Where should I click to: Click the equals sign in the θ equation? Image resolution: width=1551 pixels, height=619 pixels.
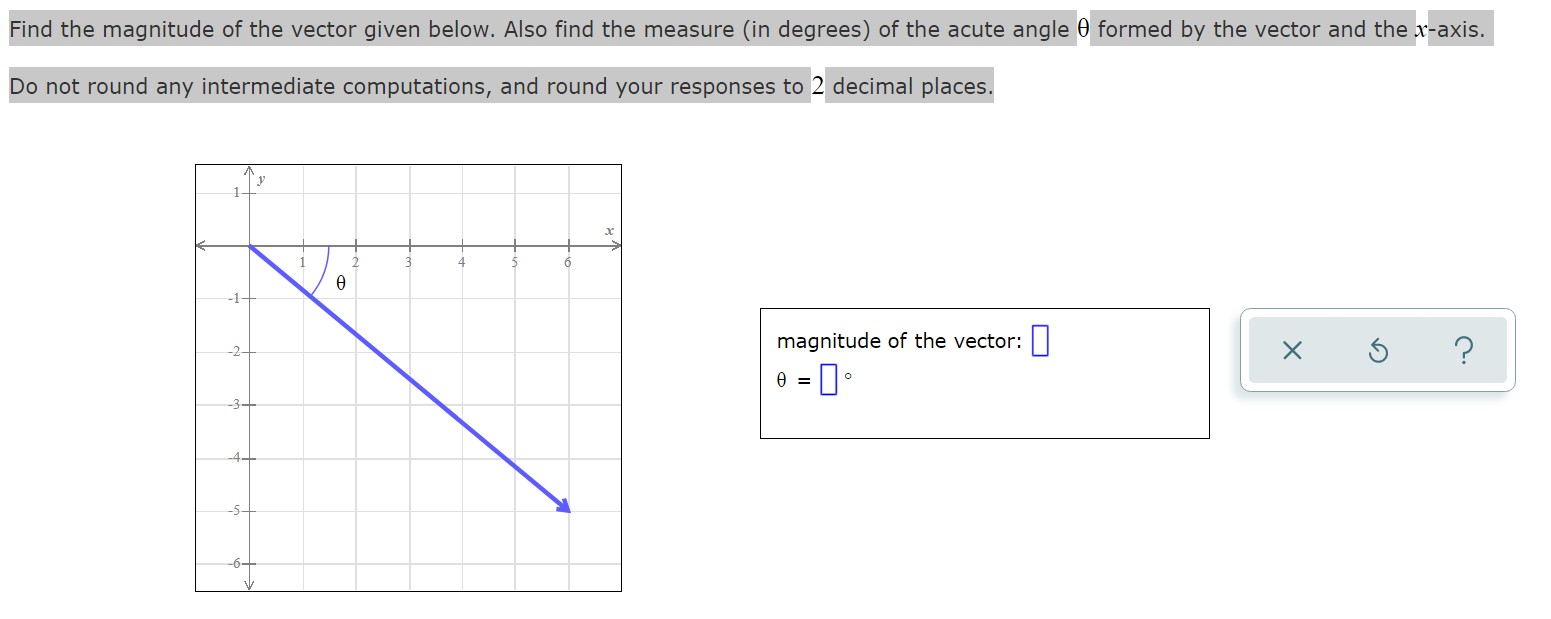[804, 381]
